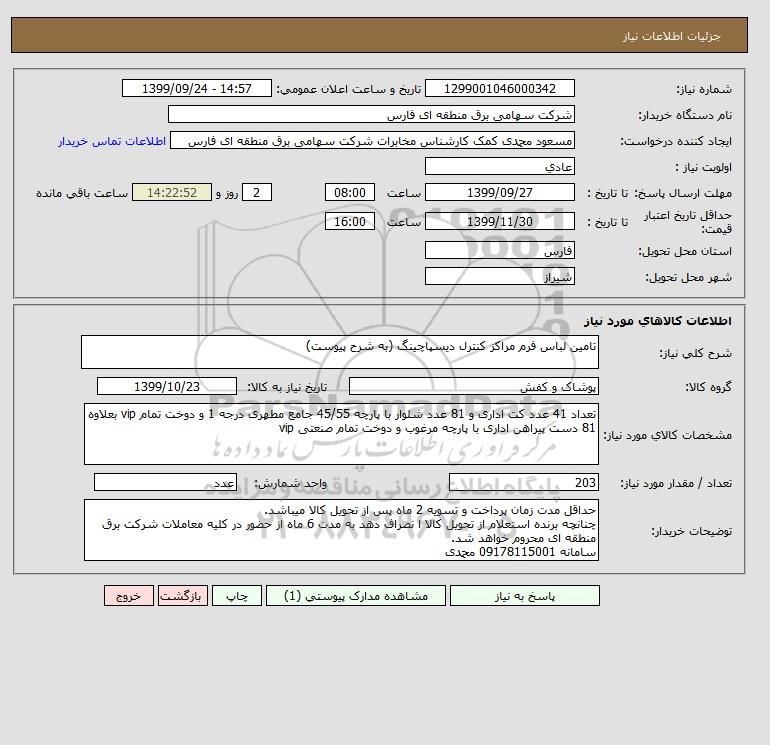Click delivery province field فارس
The height and width of the screenshot is (745, 770).
tap(499, 250)
